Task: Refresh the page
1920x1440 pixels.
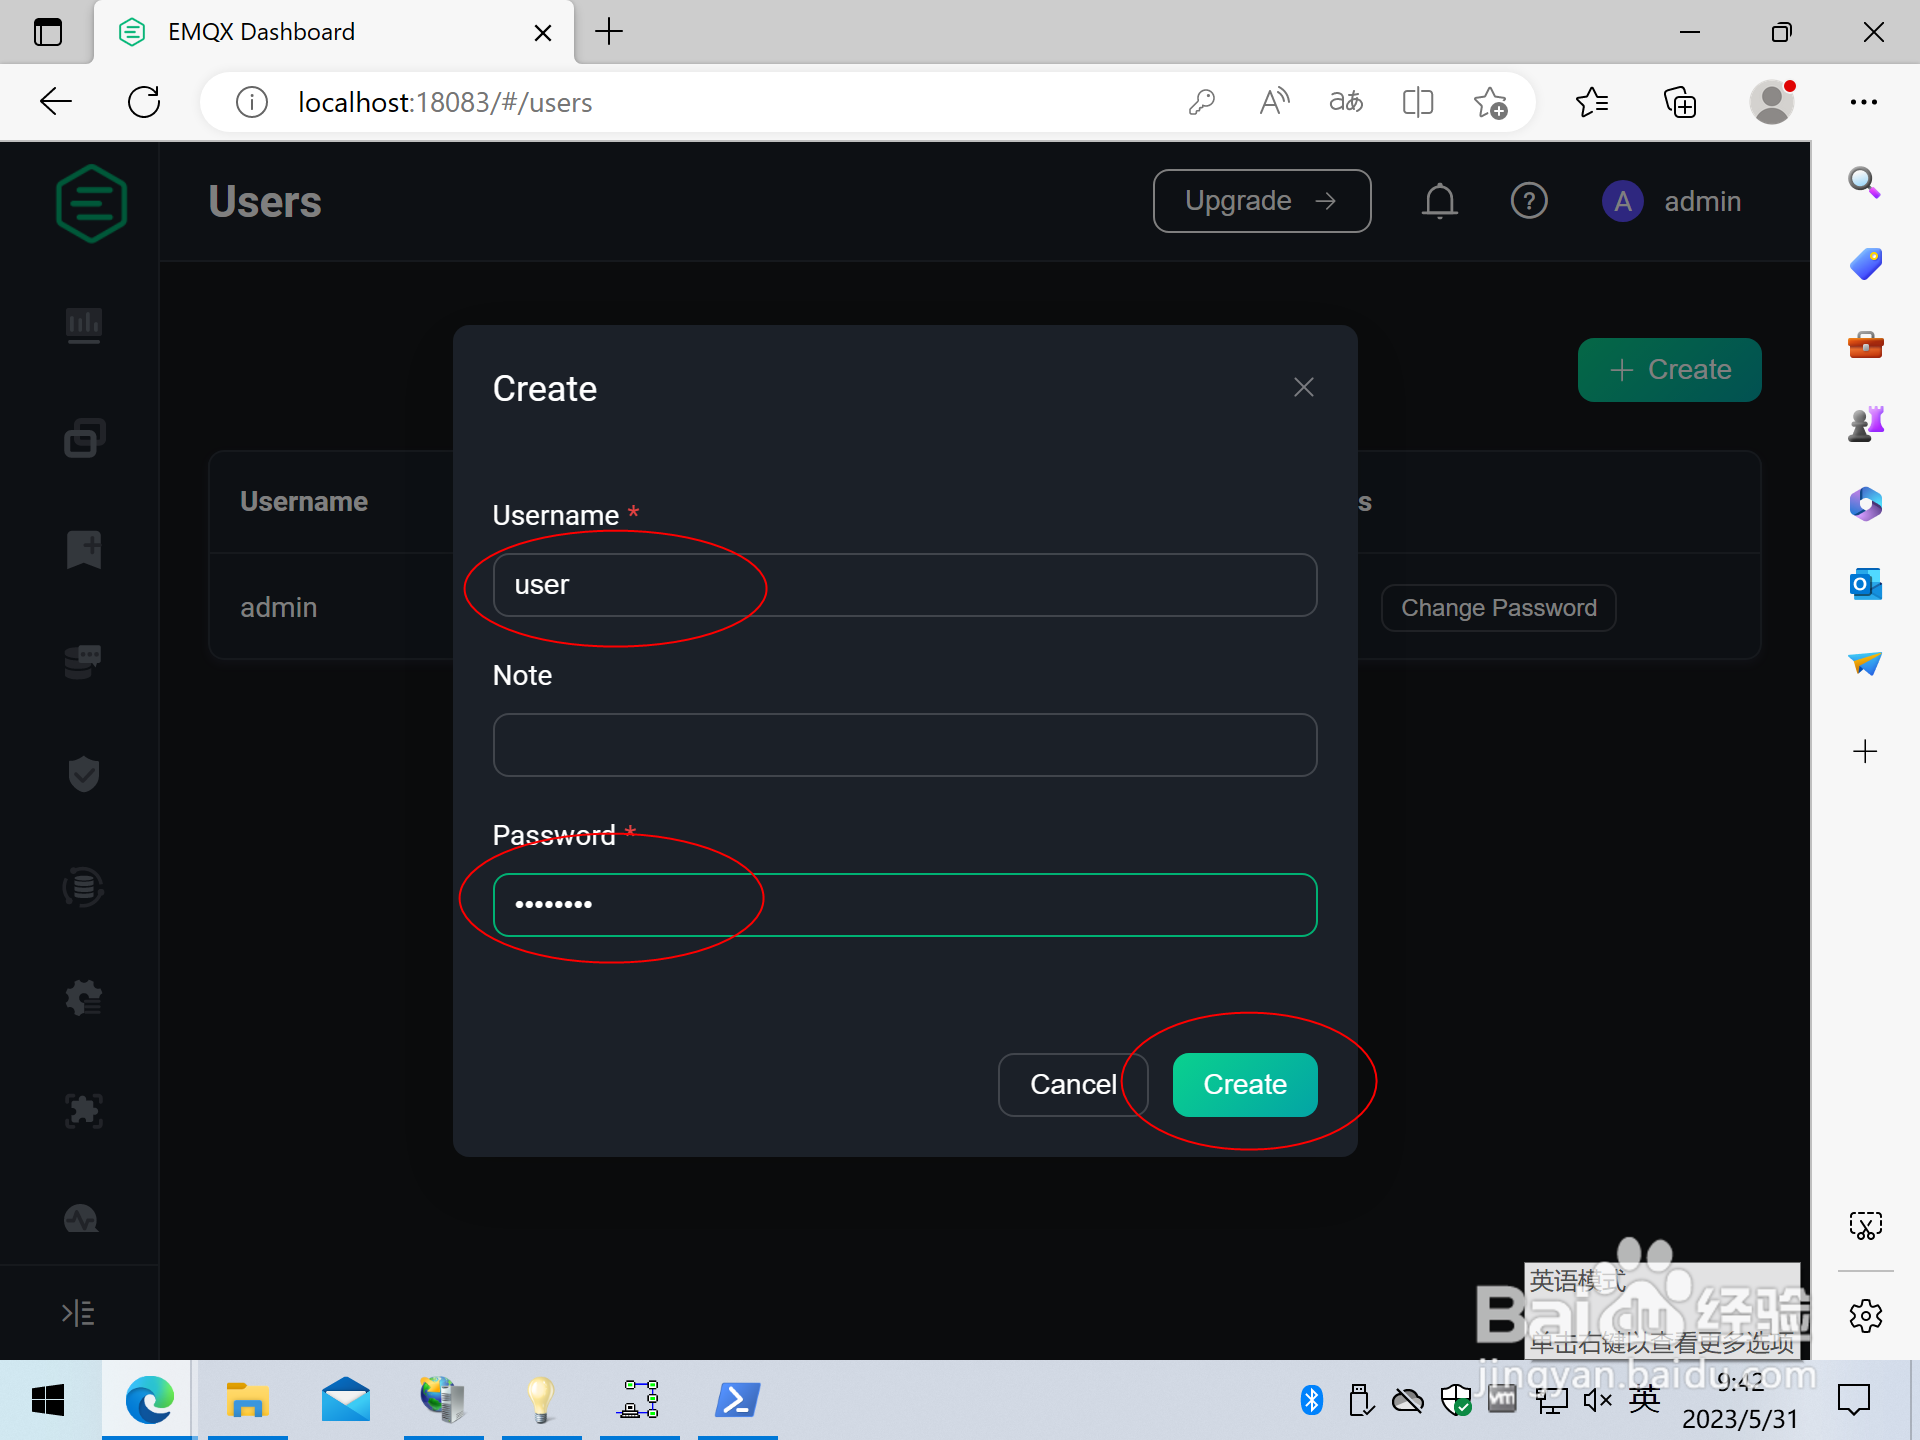Action: 144,101
